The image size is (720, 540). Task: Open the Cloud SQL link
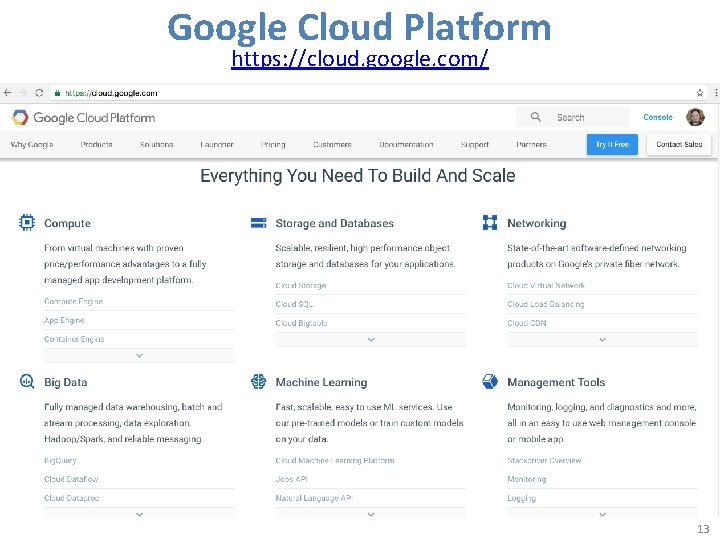294,304
